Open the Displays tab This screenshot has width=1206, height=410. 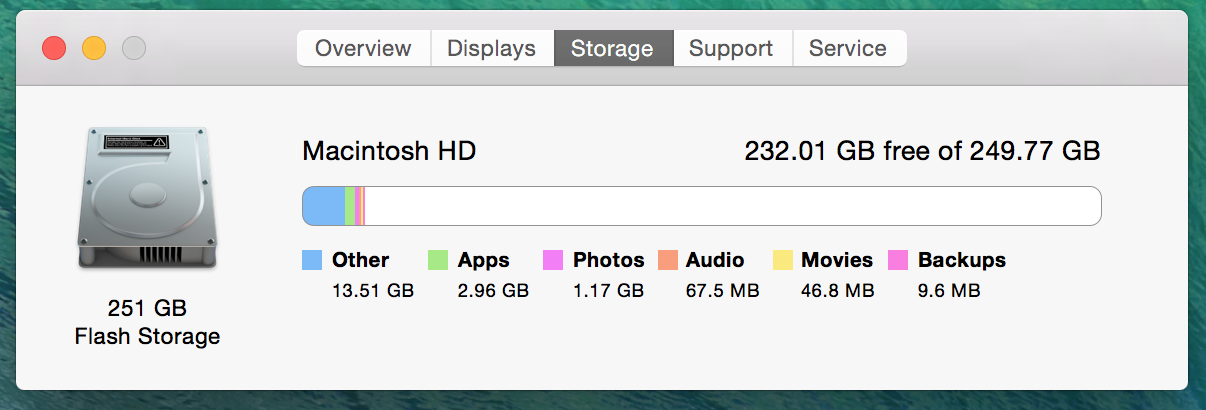[492, 48]
